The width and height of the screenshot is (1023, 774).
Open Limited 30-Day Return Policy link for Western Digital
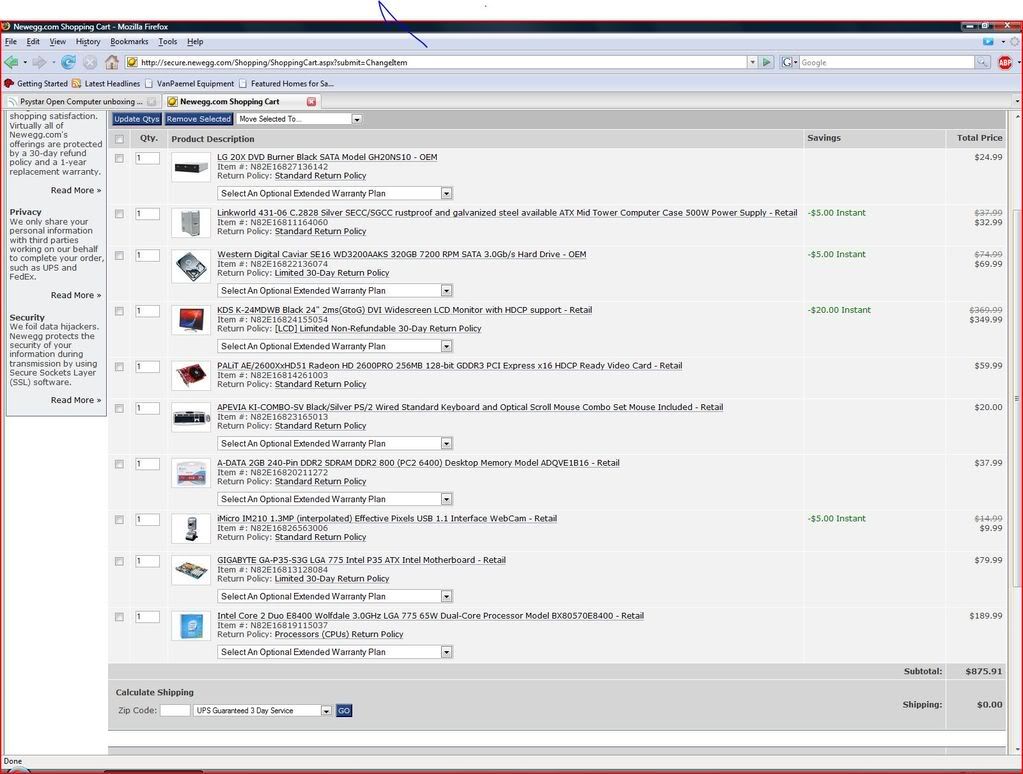tap(332, 273)
